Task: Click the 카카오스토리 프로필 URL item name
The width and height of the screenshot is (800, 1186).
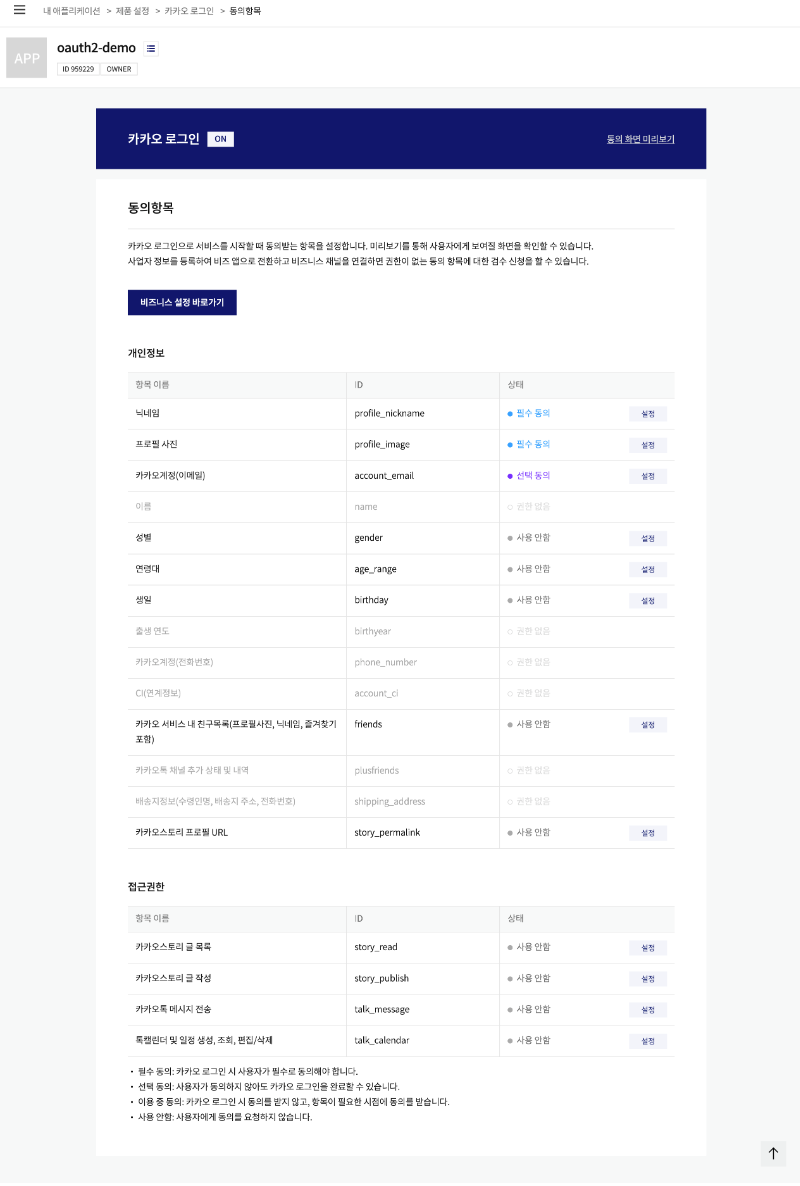Action: coord(181,832)
